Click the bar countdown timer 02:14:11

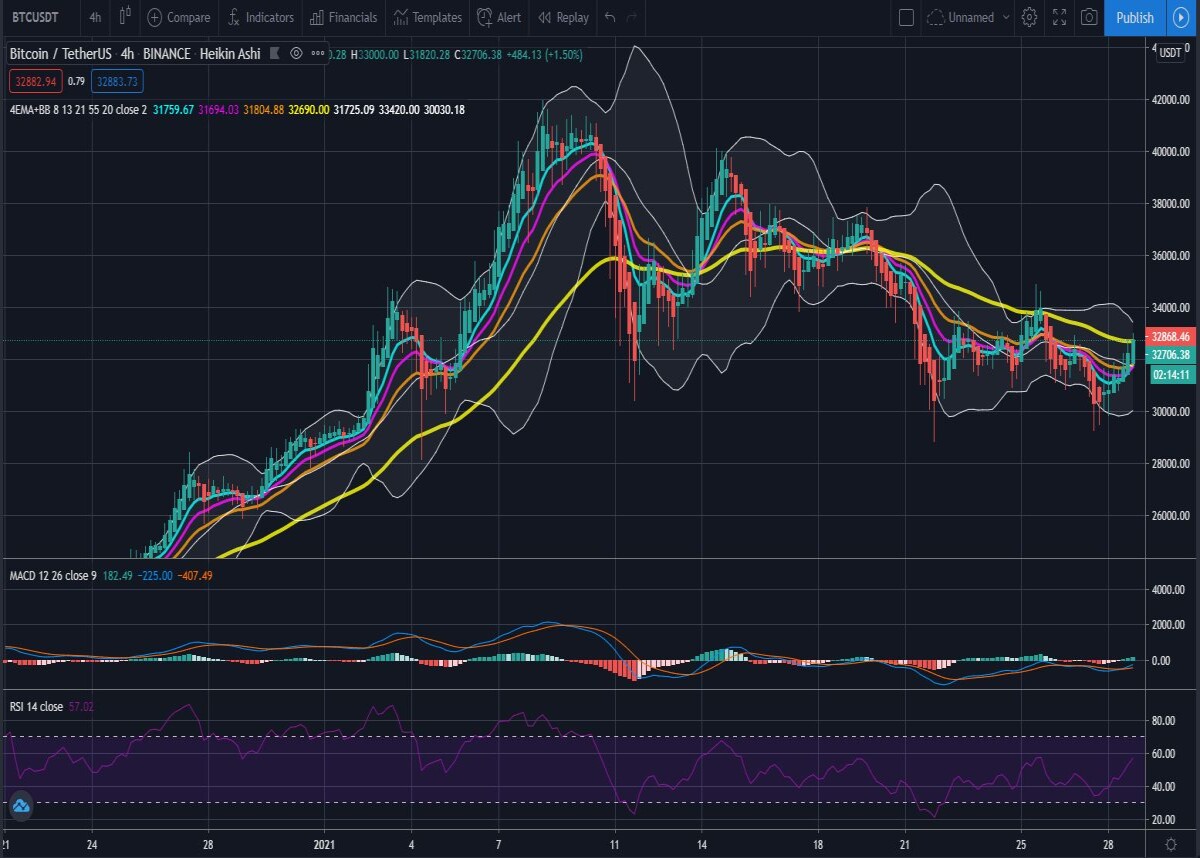(x=1171, y=374)
